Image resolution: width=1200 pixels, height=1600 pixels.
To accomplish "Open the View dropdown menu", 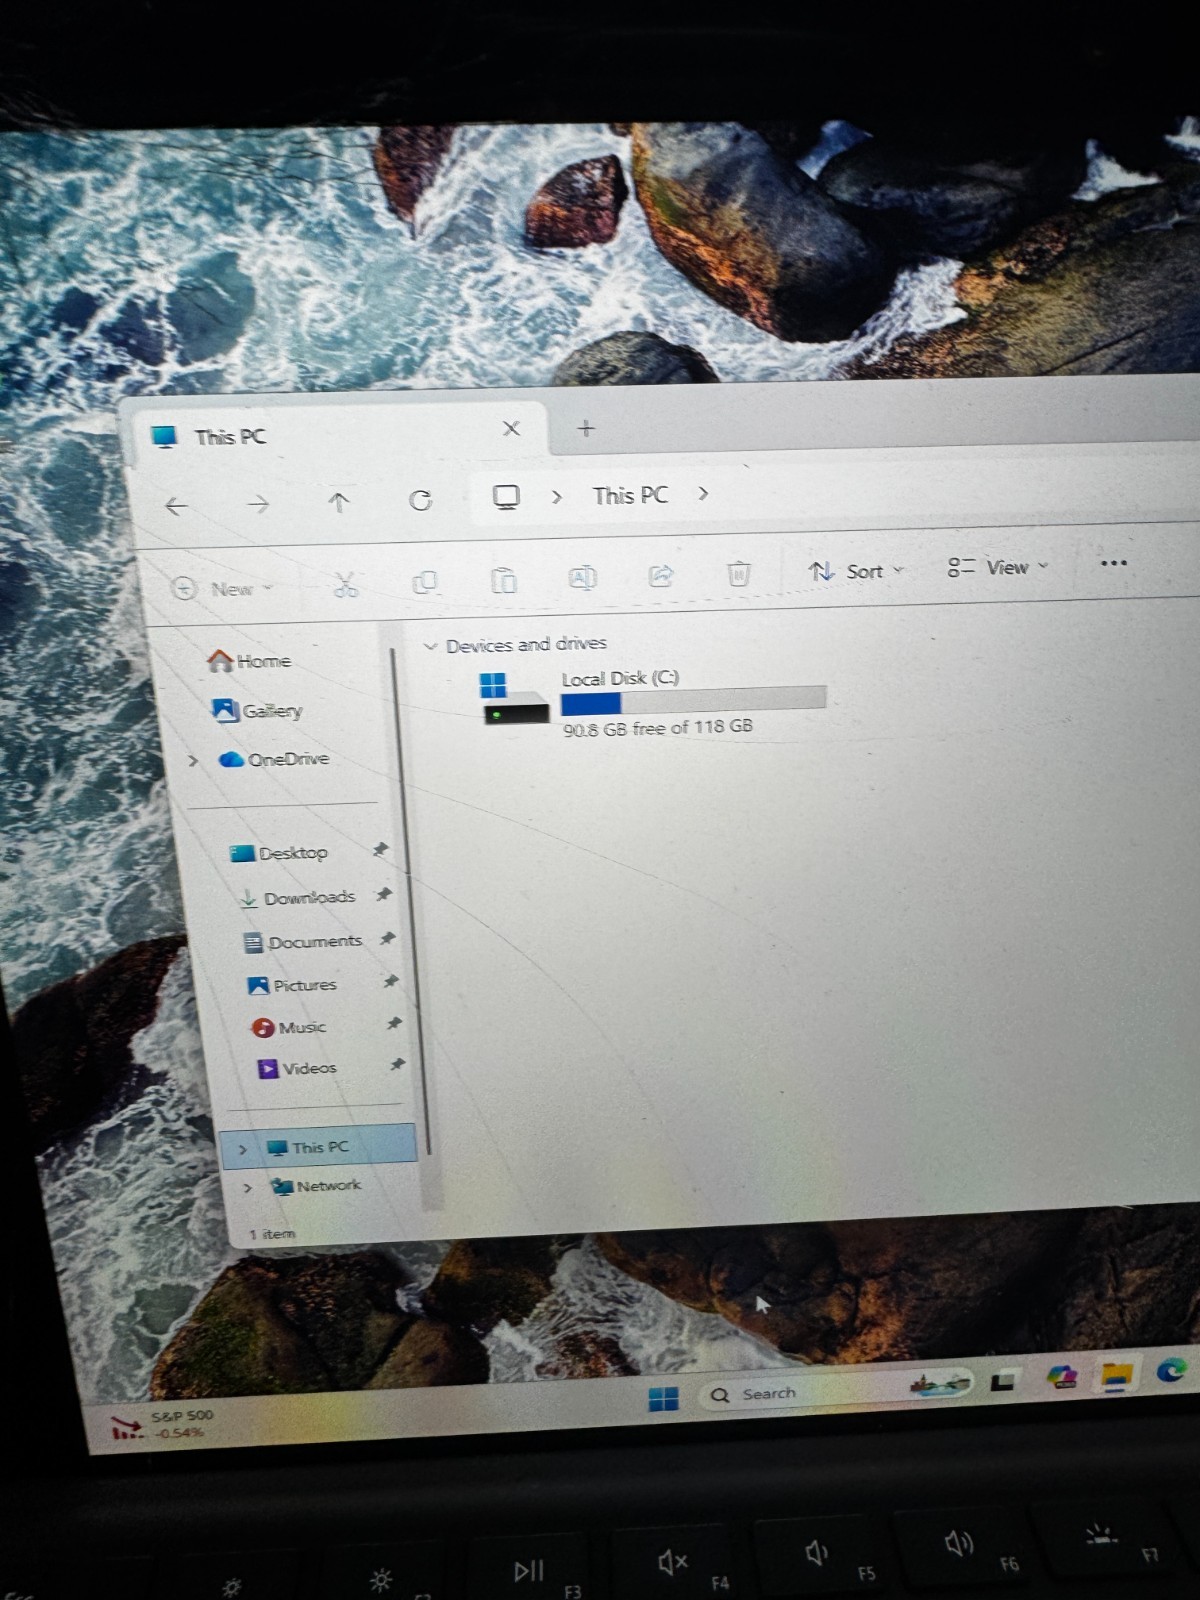I will tap(997, 567).
